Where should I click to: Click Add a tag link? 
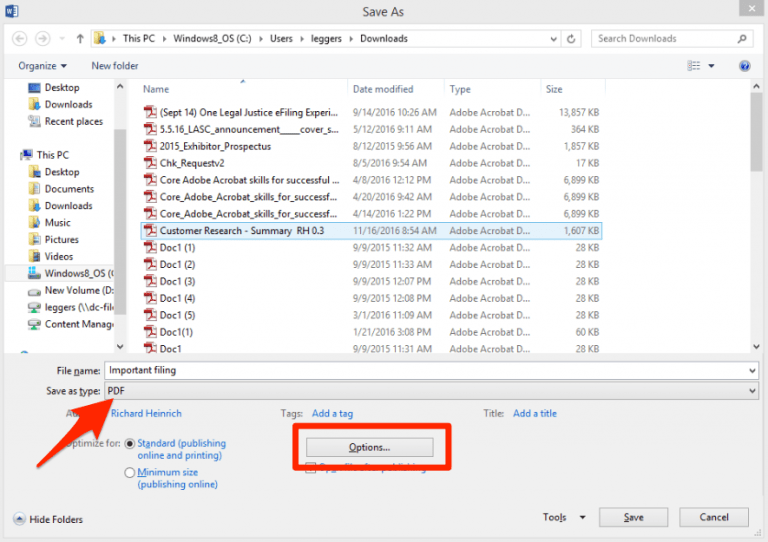click(x=332, y=413)
